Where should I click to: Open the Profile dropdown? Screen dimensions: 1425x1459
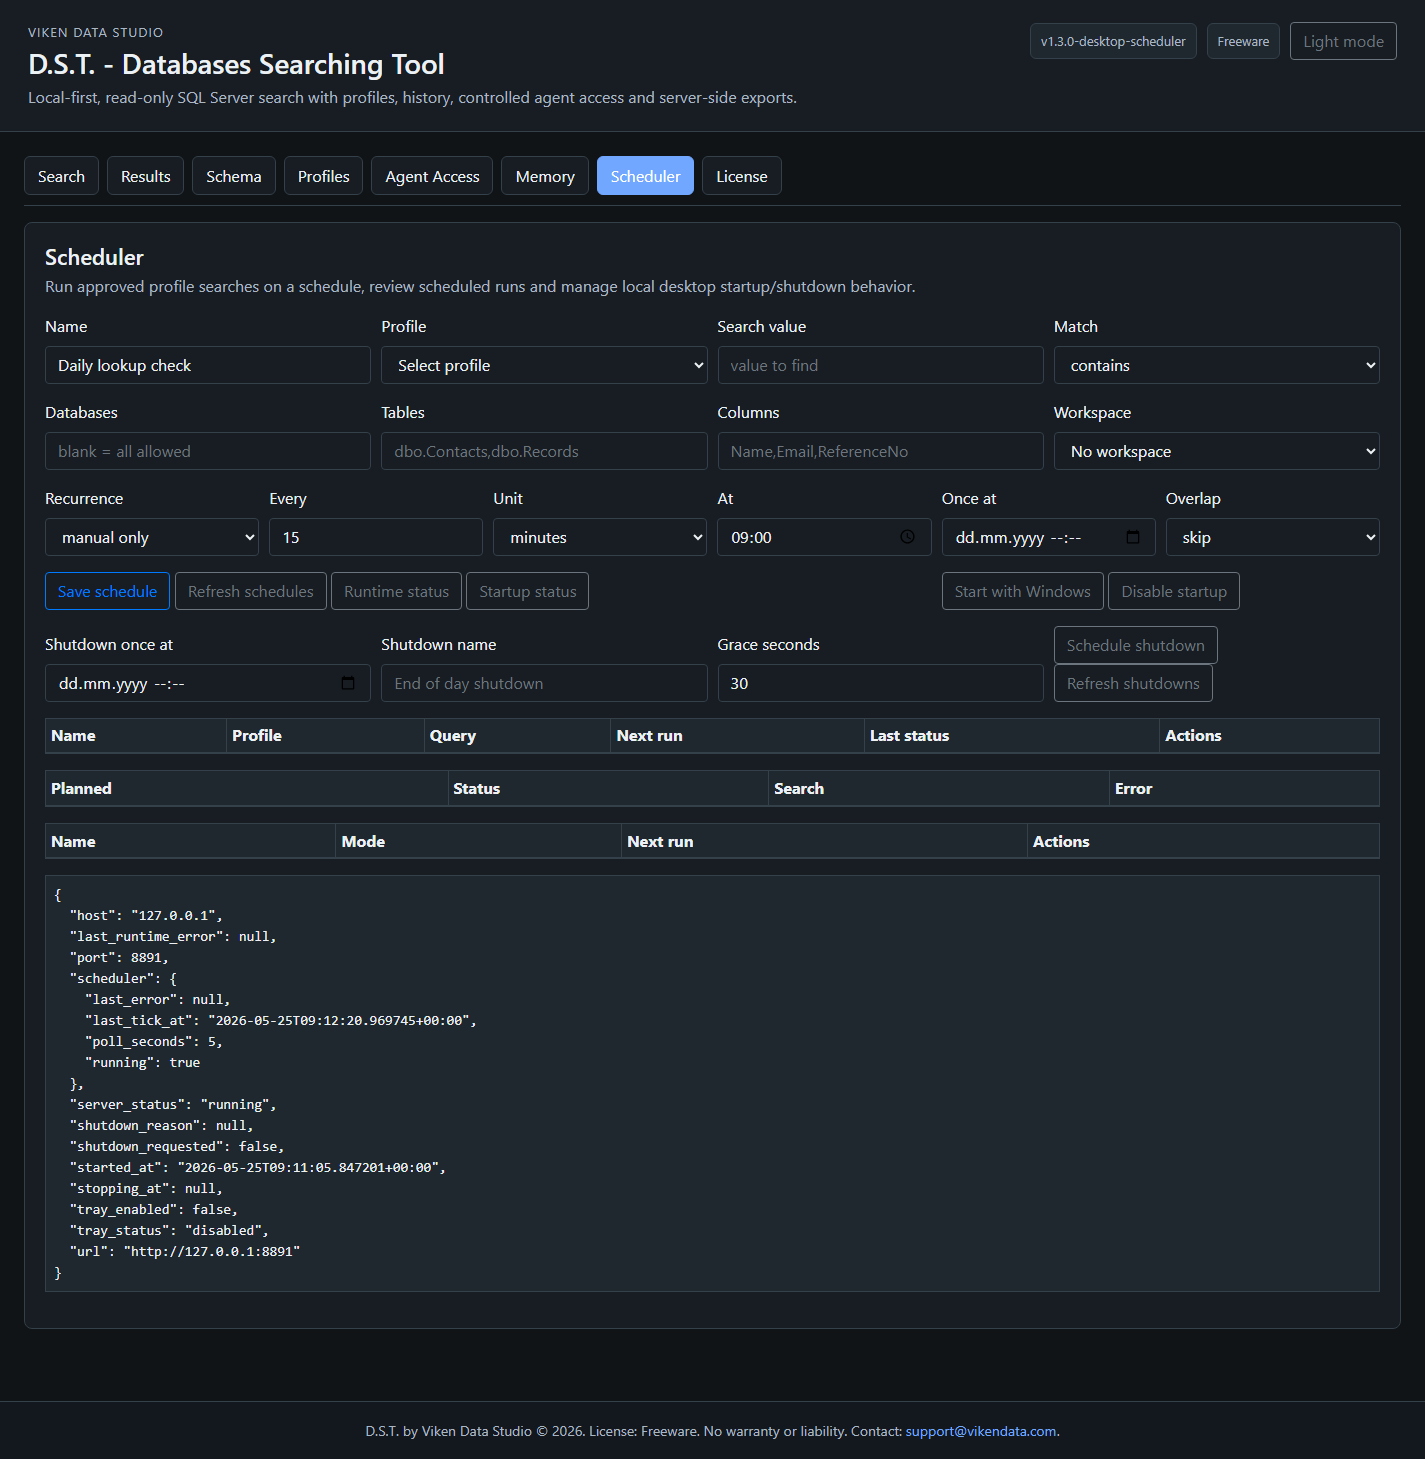point(544,365)
